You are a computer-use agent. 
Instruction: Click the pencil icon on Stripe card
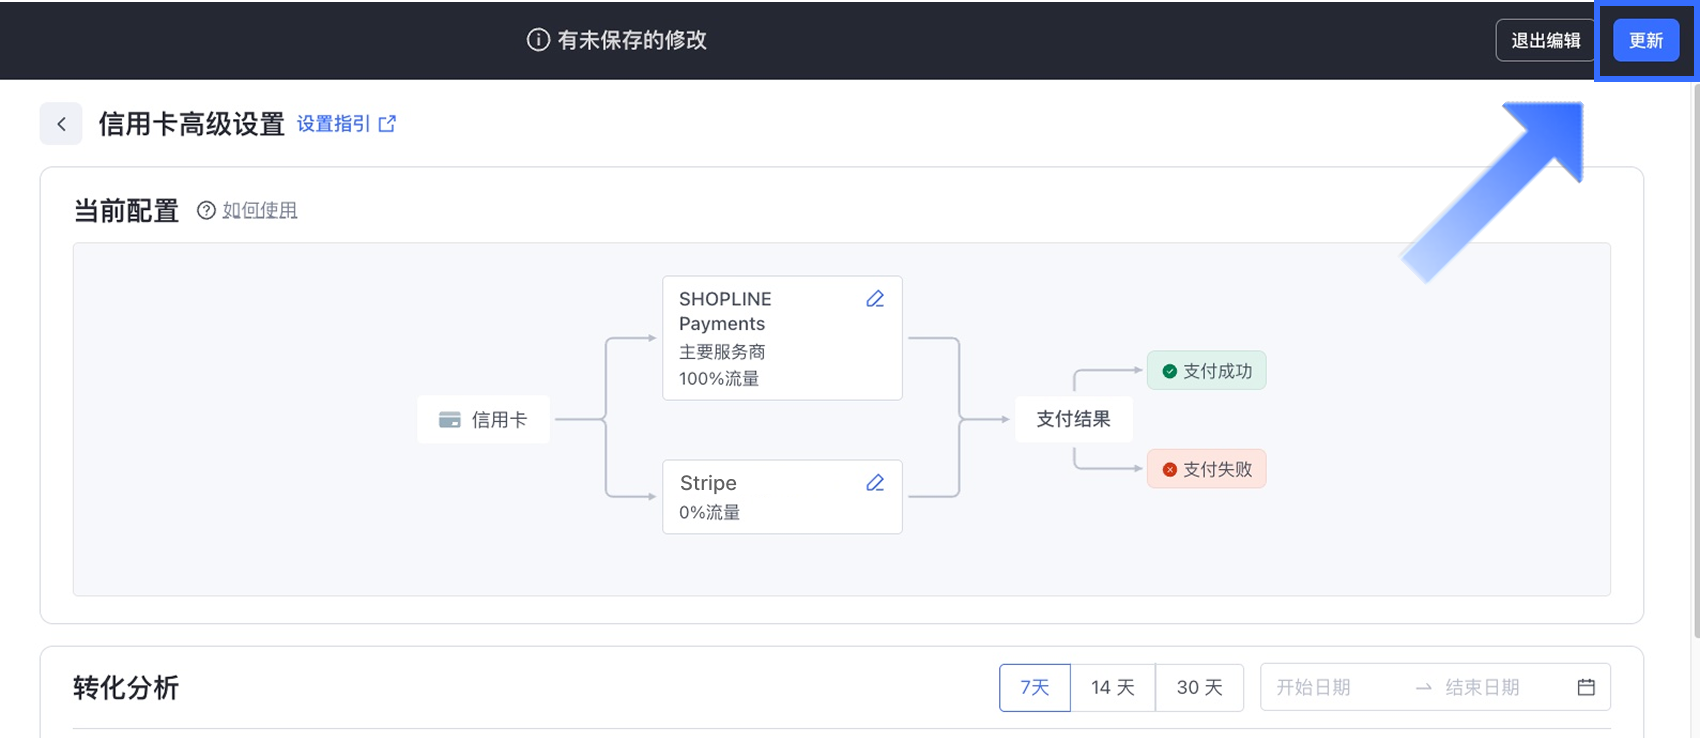coord(875,483)
